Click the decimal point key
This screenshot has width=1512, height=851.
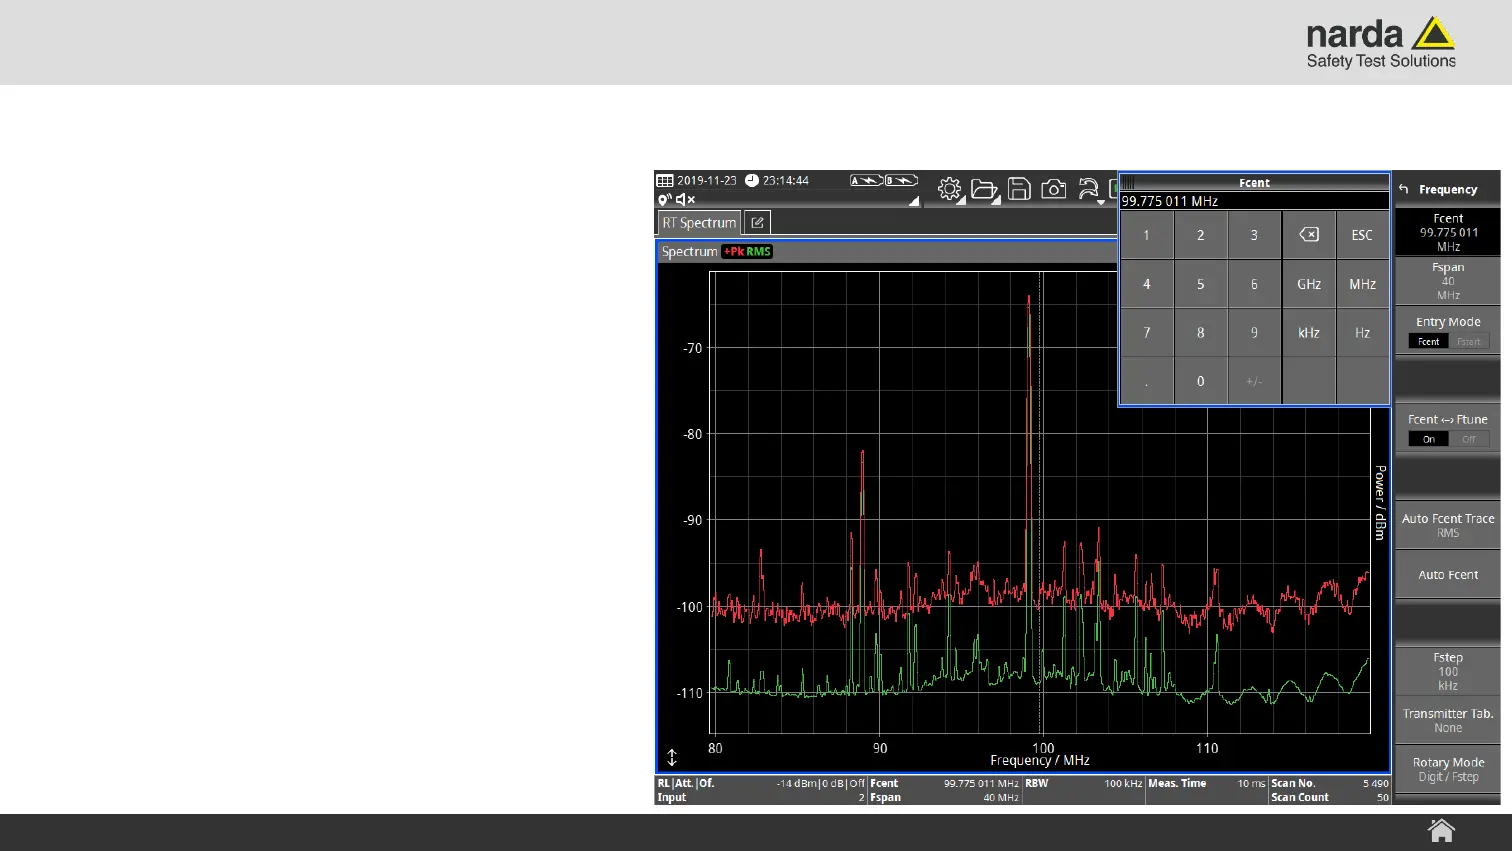pyautogui.click(x=1147, y=381)
